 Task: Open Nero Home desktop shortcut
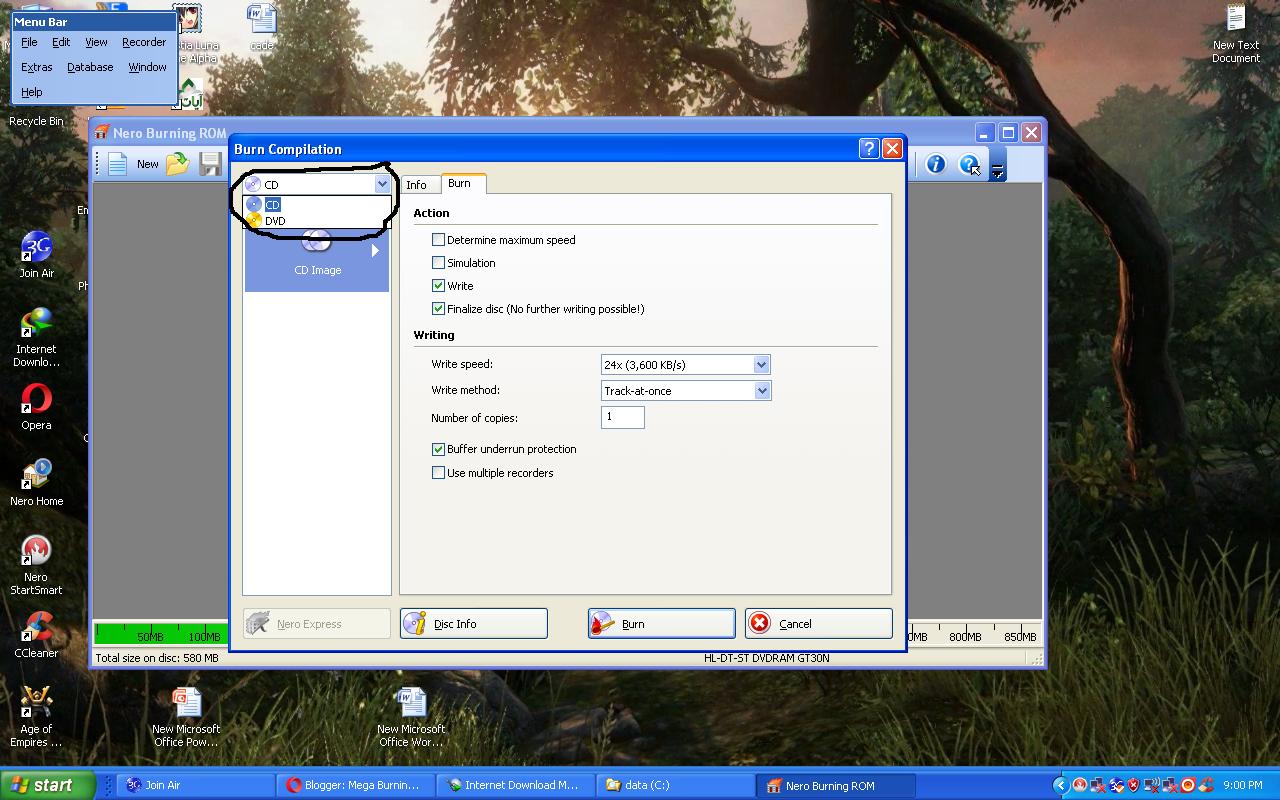click(x=36, y=483)
